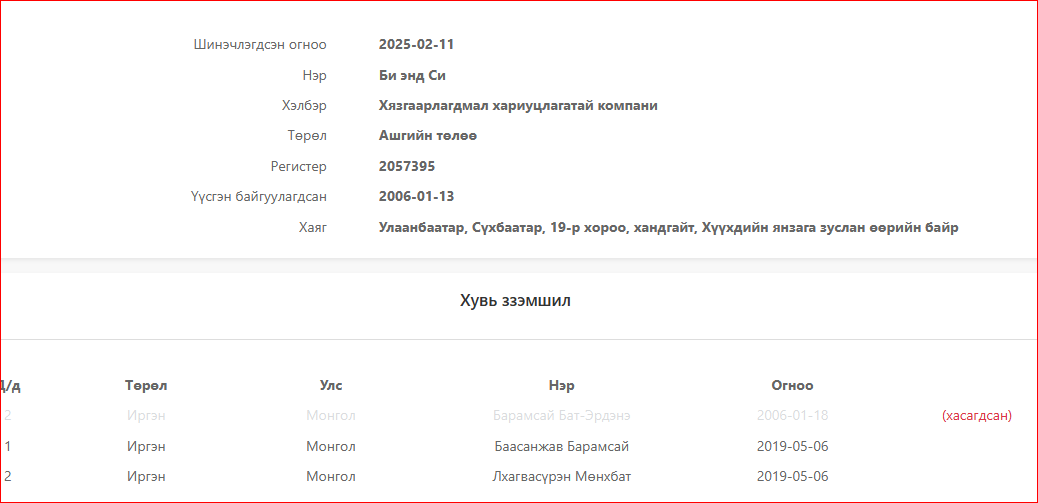
Task: Select the Ашгийн төлөө type value
Action: point(427,135)
